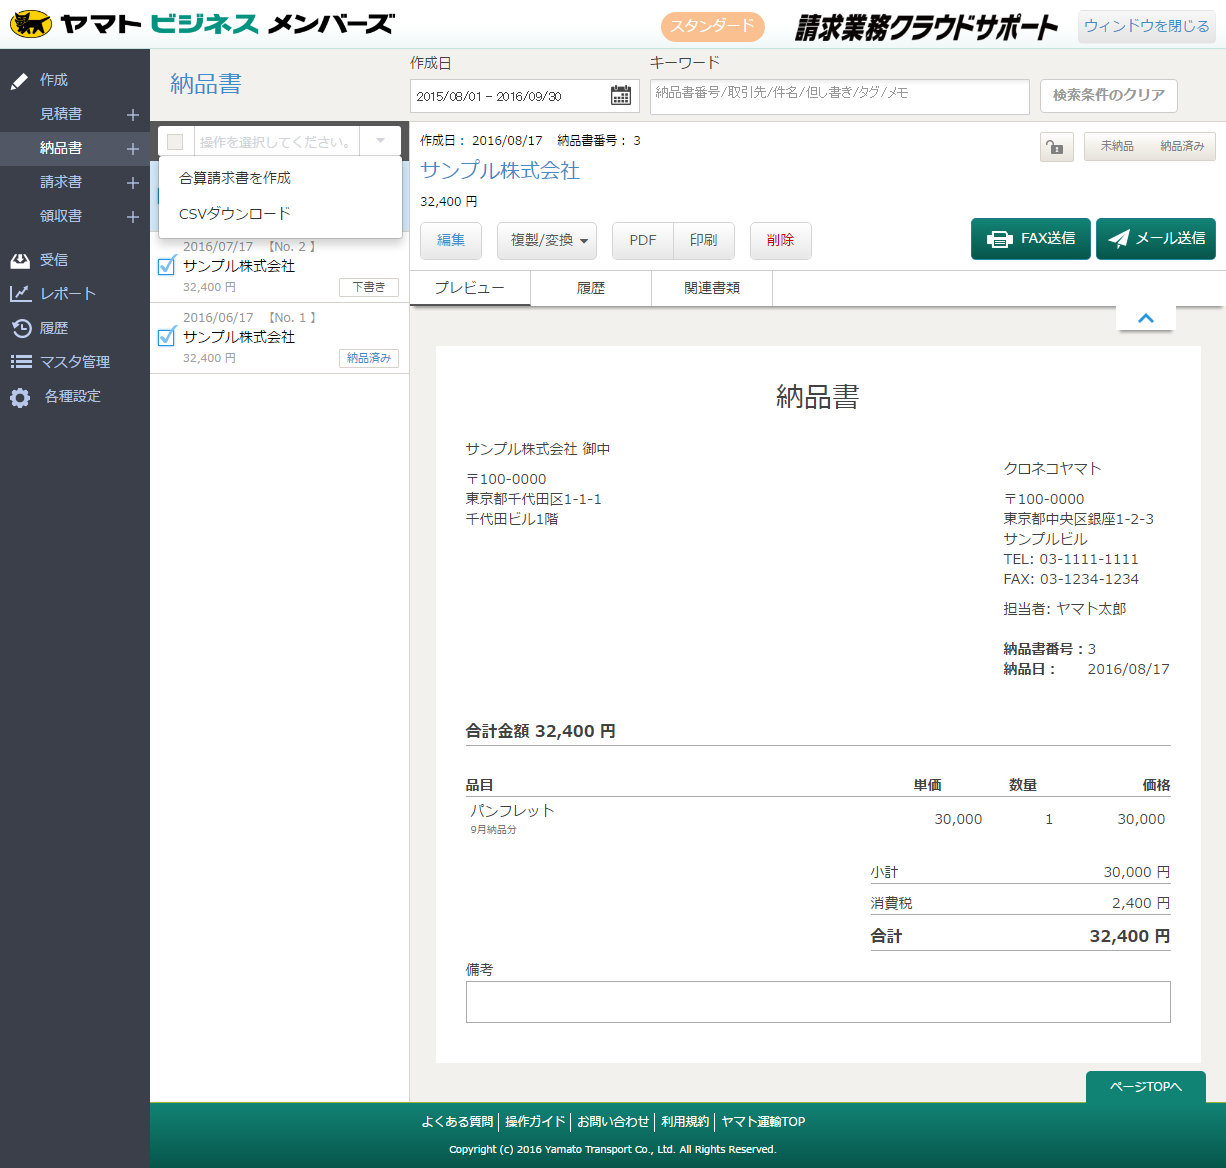Click the 受信 inbox icon
The image size is (1226, 1168).
[x=20, y=260]
